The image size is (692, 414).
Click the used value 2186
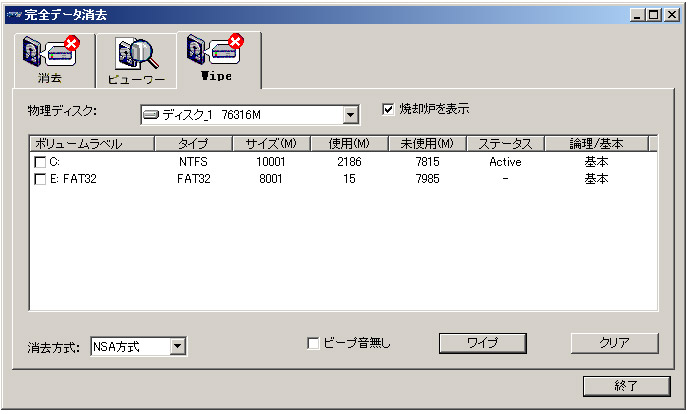pos(350,162)
